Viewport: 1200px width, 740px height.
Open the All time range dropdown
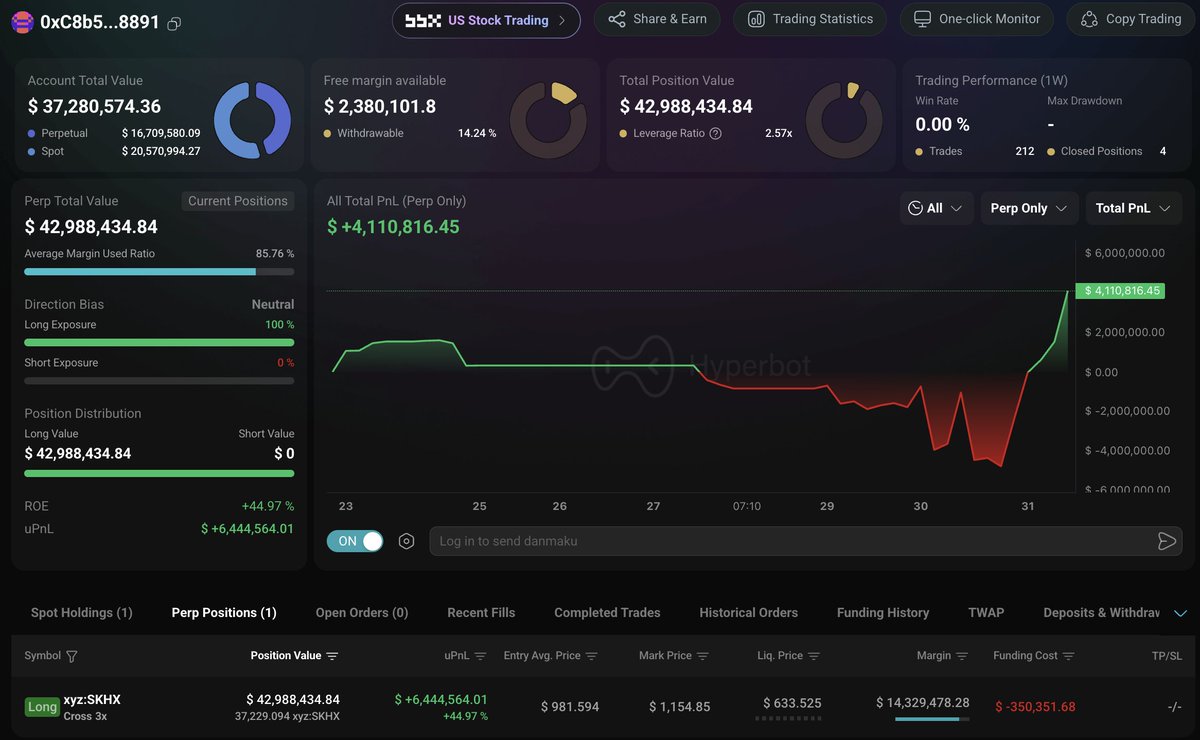[936, 208]
